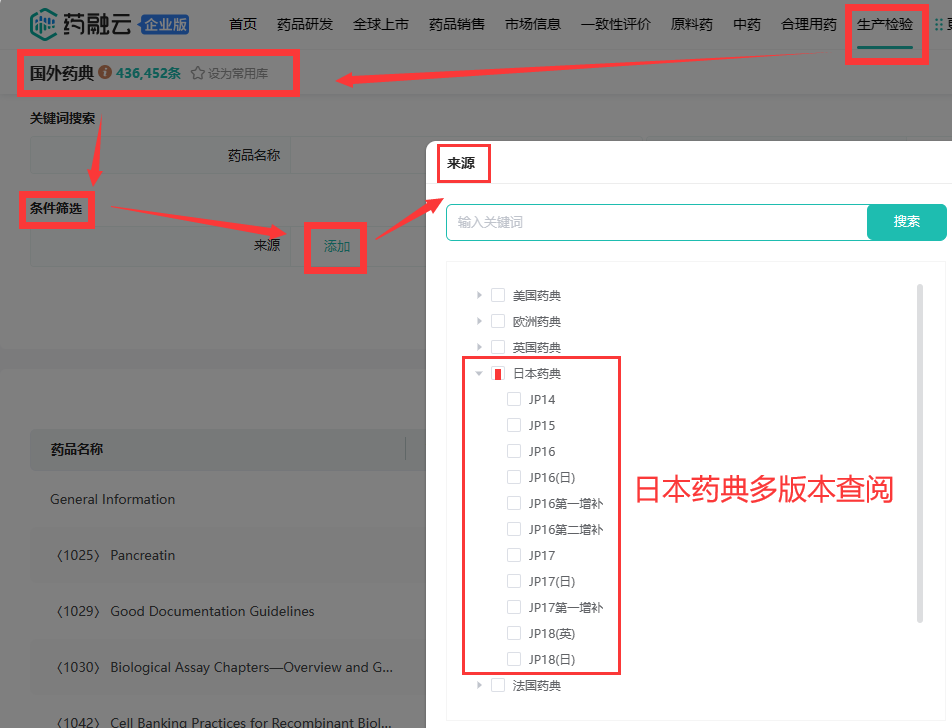Image resolution: width=952 pixels, height=728 pixels.
Task: Check the 欧洲药典 checkbox
Action: point(498,321)
